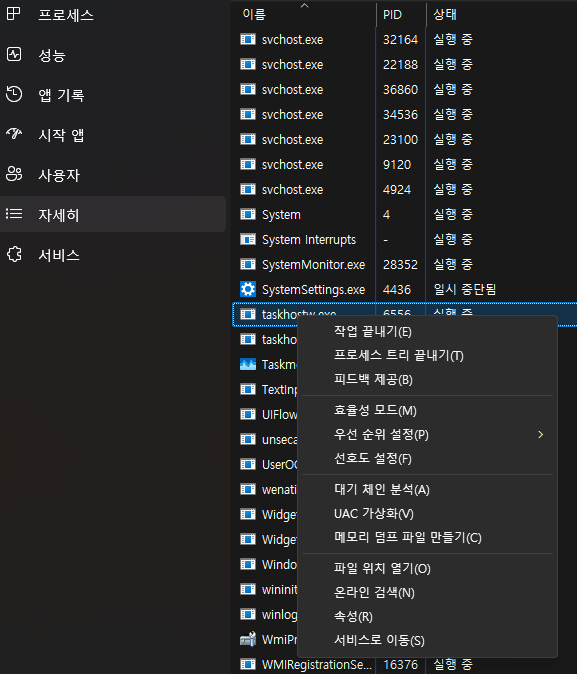This screenshot has height=674, width=577.
Task: Click the wenati process icon
Action: pyautogui.click(x=248, y=489)
